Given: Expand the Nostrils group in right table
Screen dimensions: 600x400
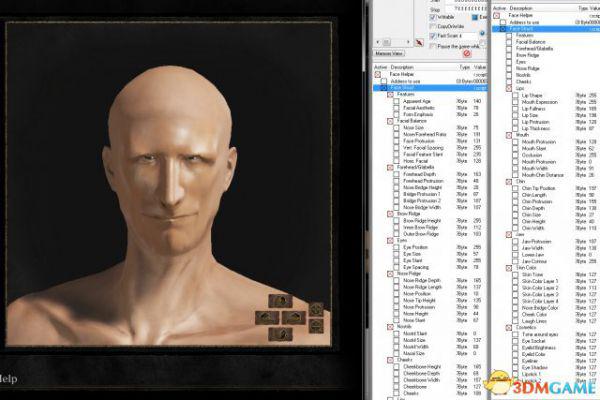Looking at the screenshot, I should pos(509,75).
